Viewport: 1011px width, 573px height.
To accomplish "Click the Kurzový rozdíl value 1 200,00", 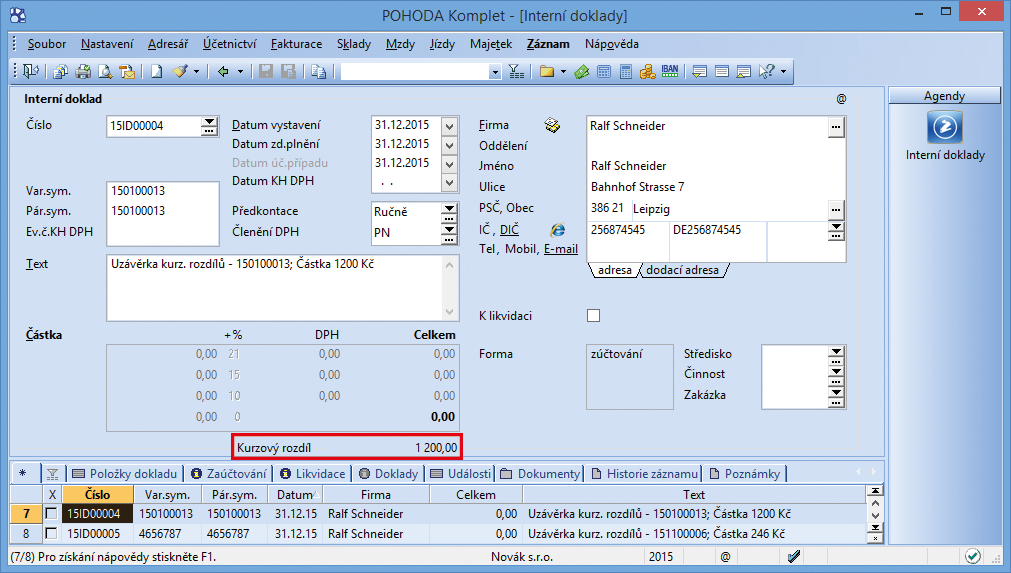I will click(x=436, y=447).
